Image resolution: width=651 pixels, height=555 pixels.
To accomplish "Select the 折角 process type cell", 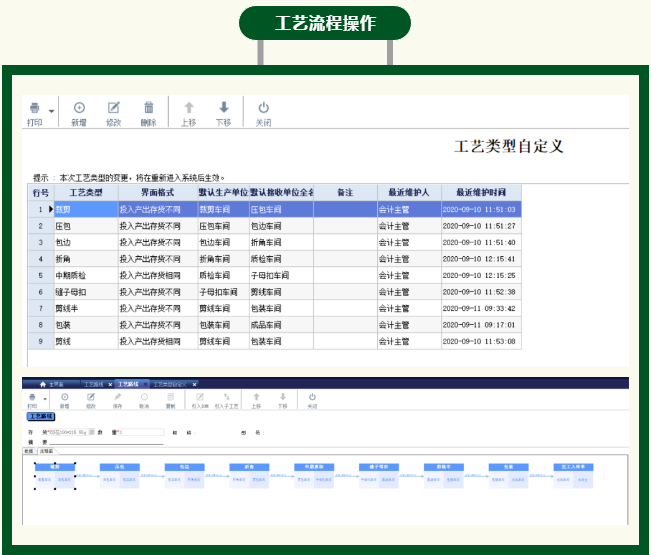I will click(86, 259).
